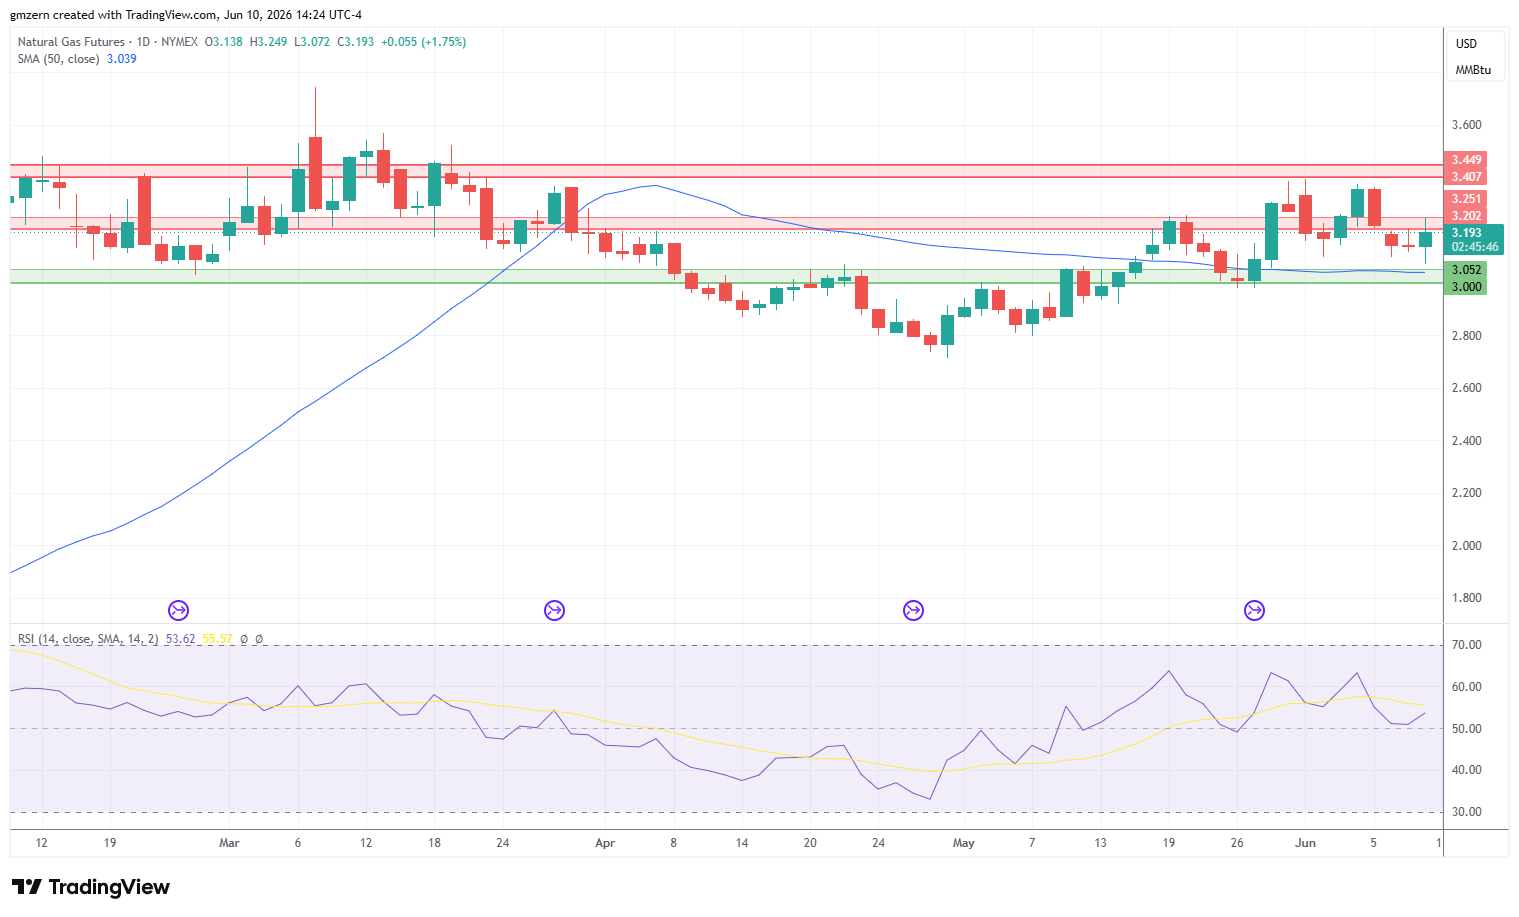Click the Apr label on the date axis
1519x917 pixels.
[x=605, y=843]
